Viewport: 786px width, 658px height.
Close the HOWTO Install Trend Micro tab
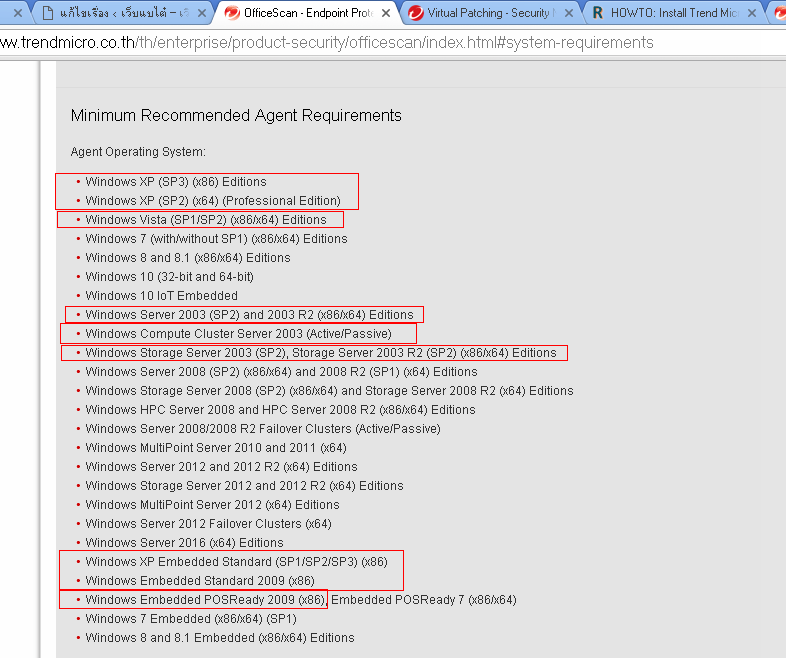pos(751,13)
